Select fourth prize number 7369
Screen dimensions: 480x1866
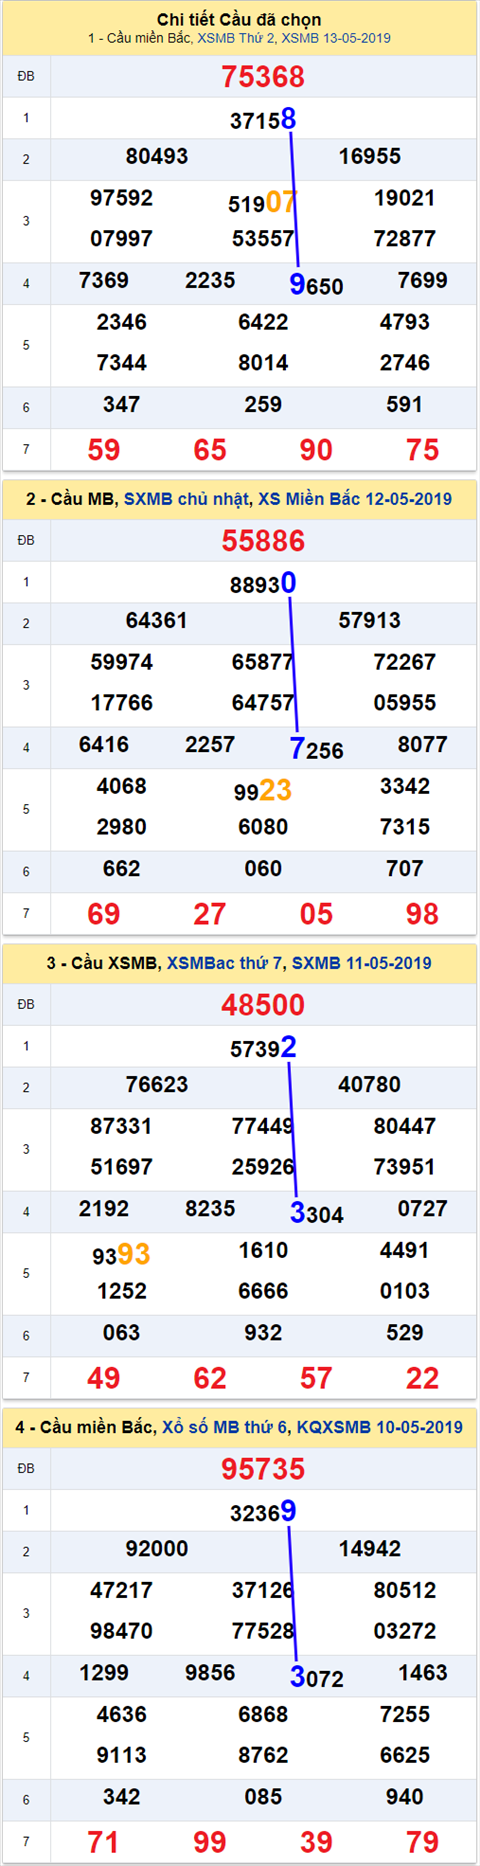point(104,280)
